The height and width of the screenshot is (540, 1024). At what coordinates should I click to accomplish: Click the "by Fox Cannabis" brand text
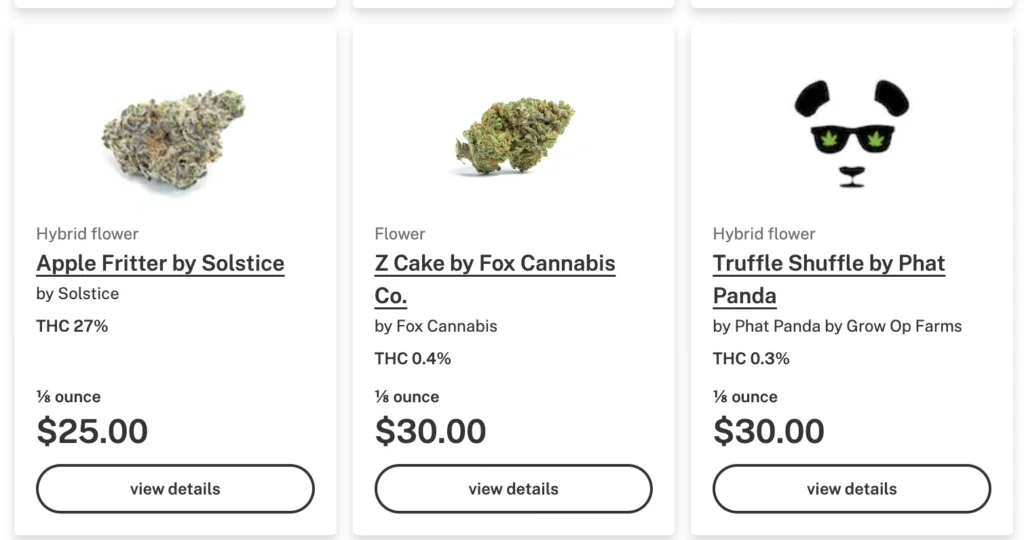point(436,326)
